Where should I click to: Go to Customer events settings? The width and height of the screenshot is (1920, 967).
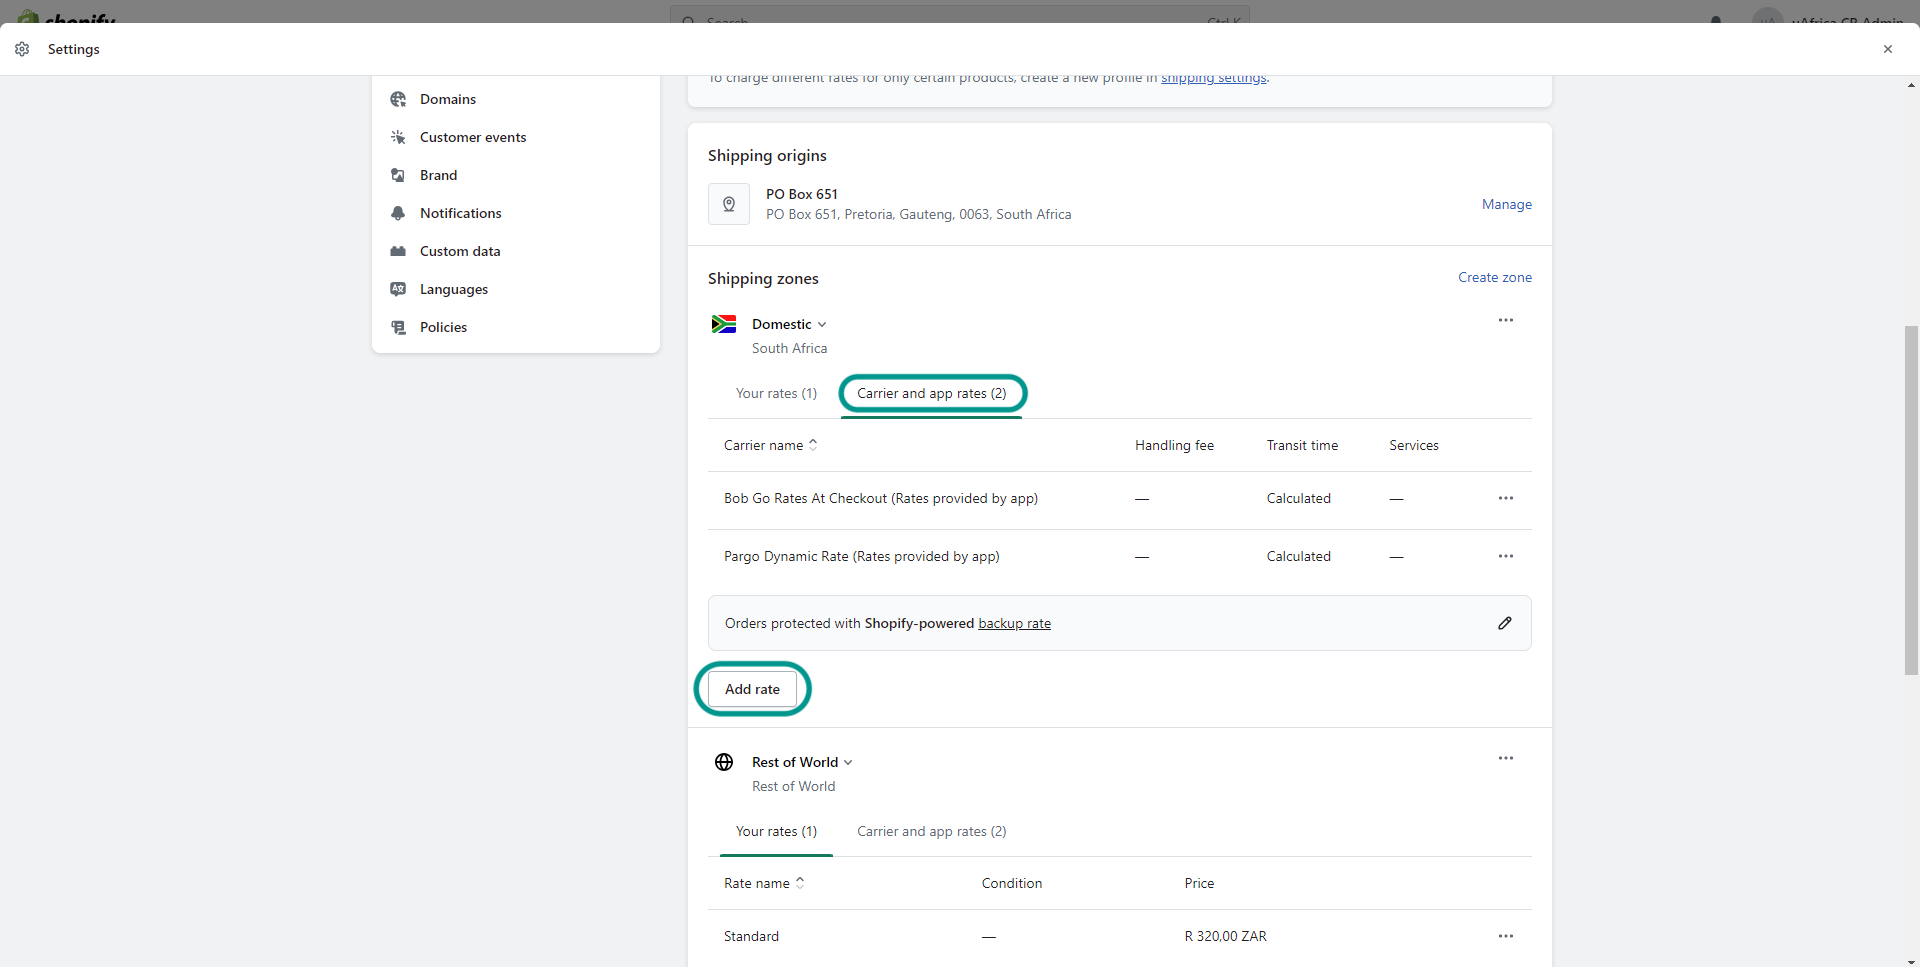(473, 137)
